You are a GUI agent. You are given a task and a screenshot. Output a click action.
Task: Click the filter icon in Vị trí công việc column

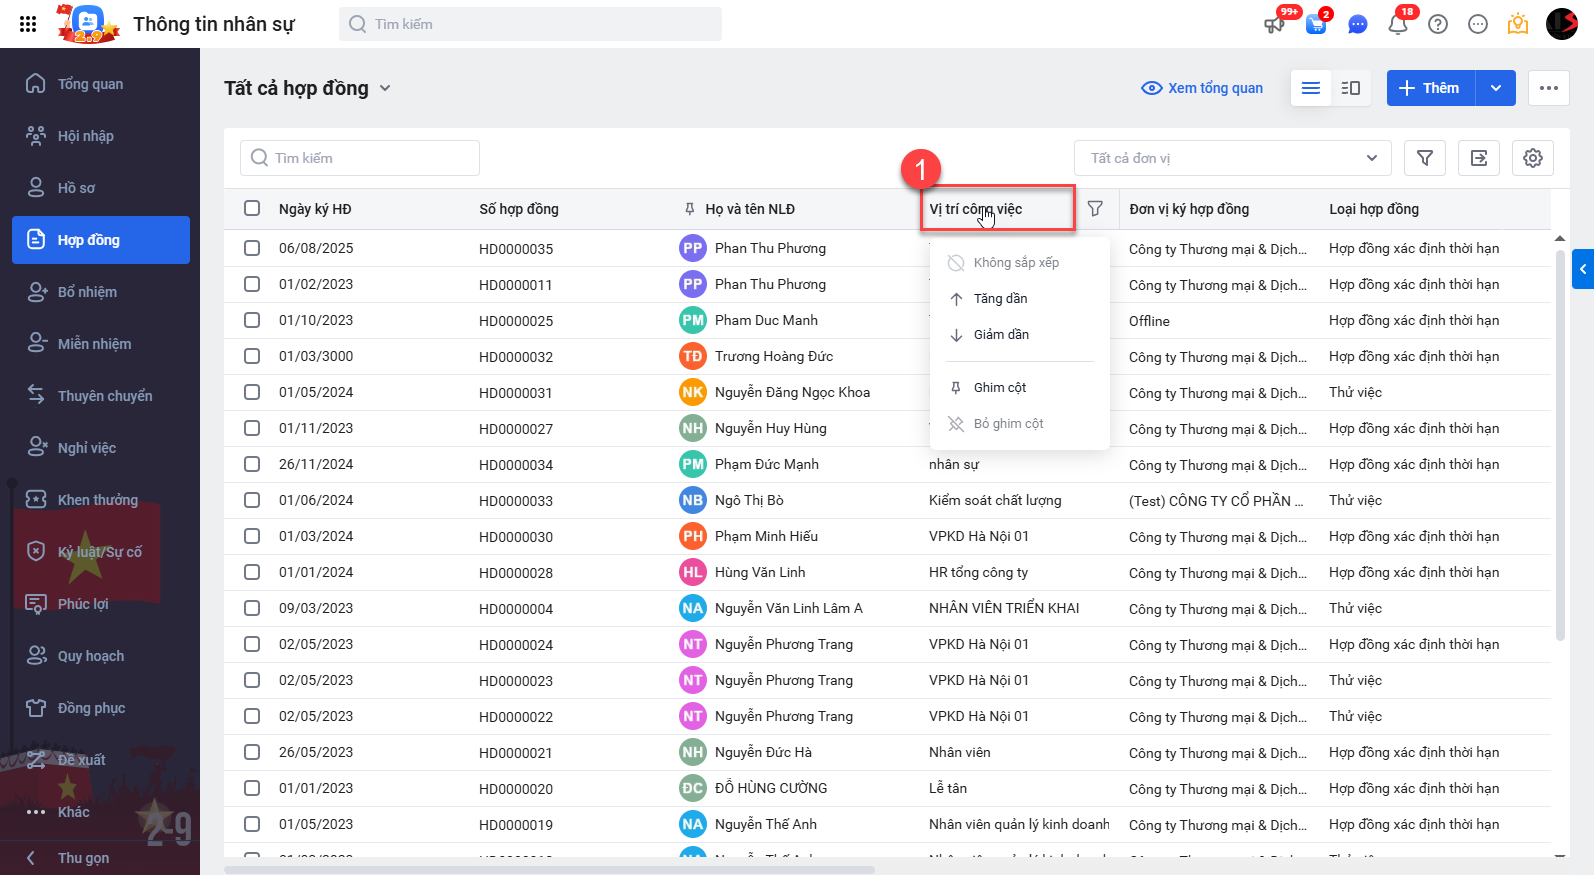pyautogui.click(x=1095, y=209)
